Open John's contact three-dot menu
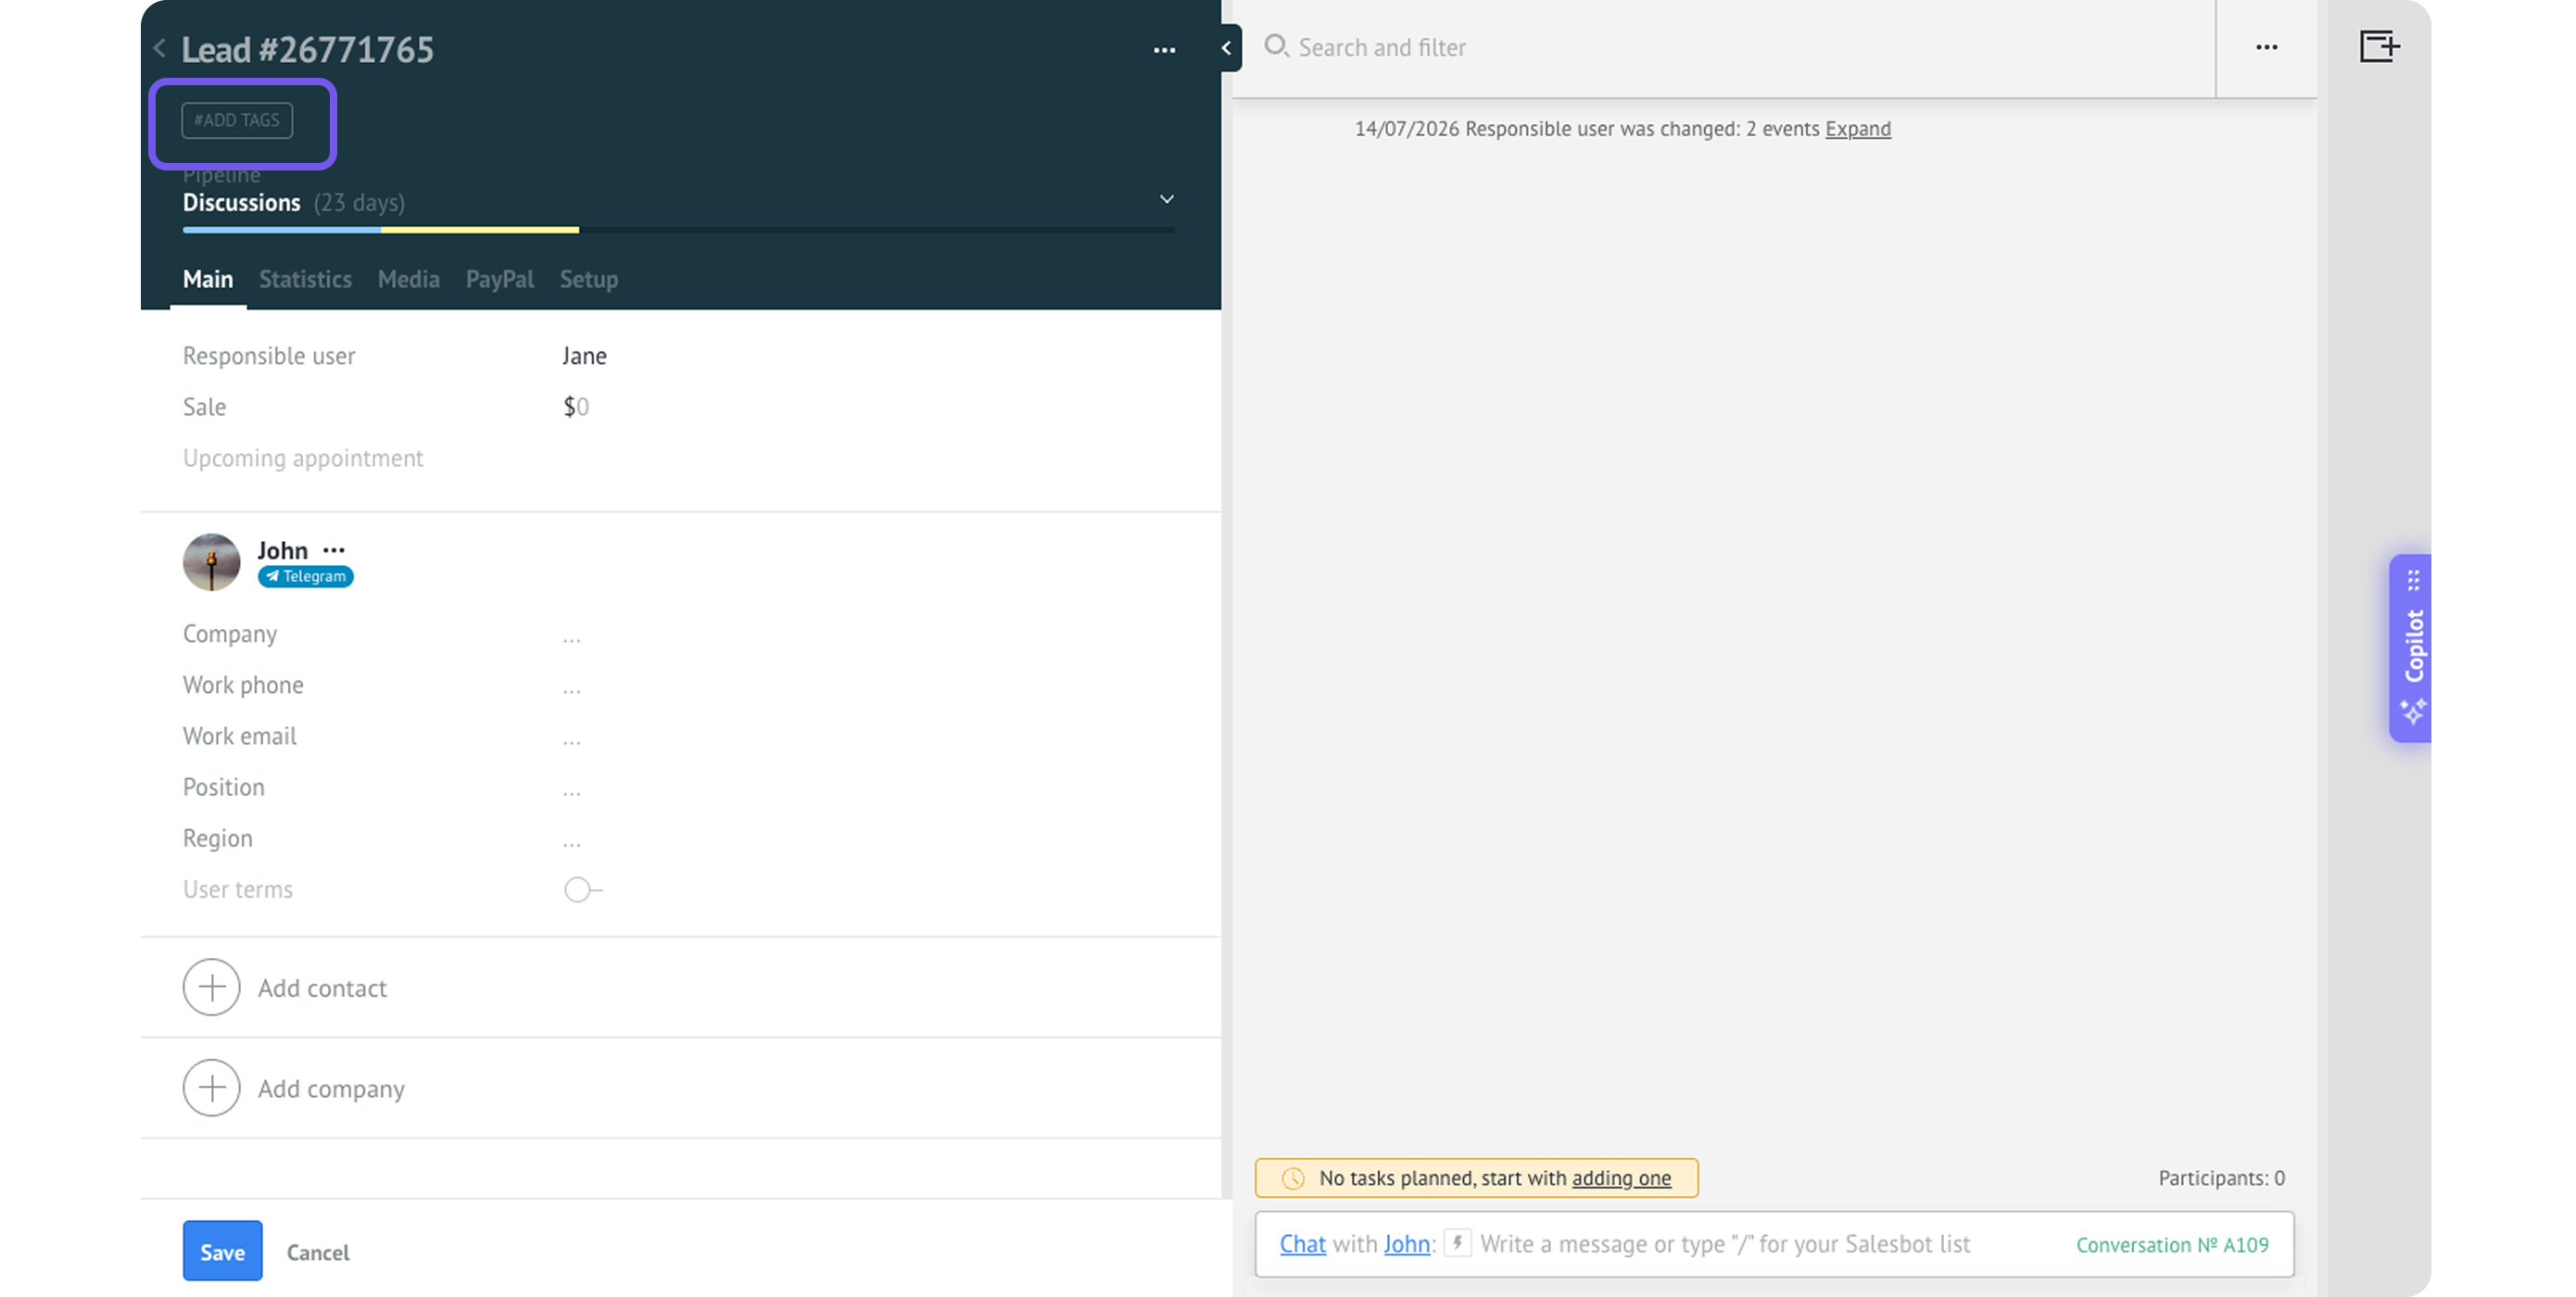Viewport: 2576px width, 1297px height. click(x=334, y=550)
